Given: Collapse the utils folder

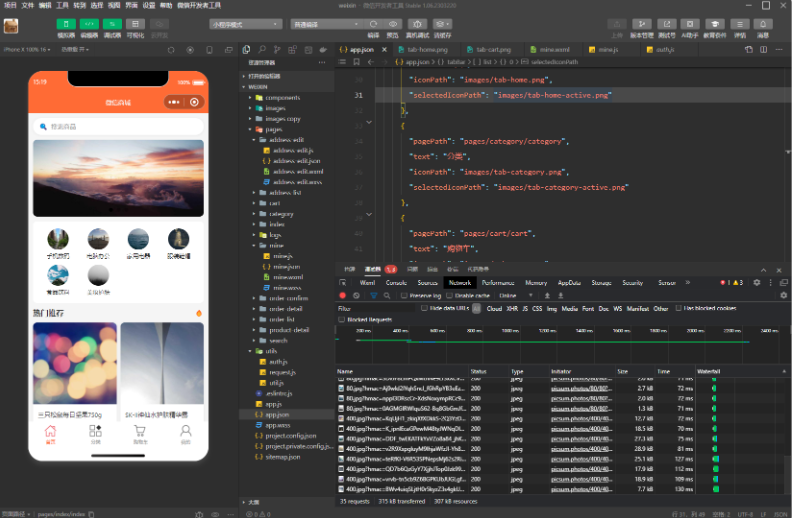Looking at the screenshot, I should point(271,351).
